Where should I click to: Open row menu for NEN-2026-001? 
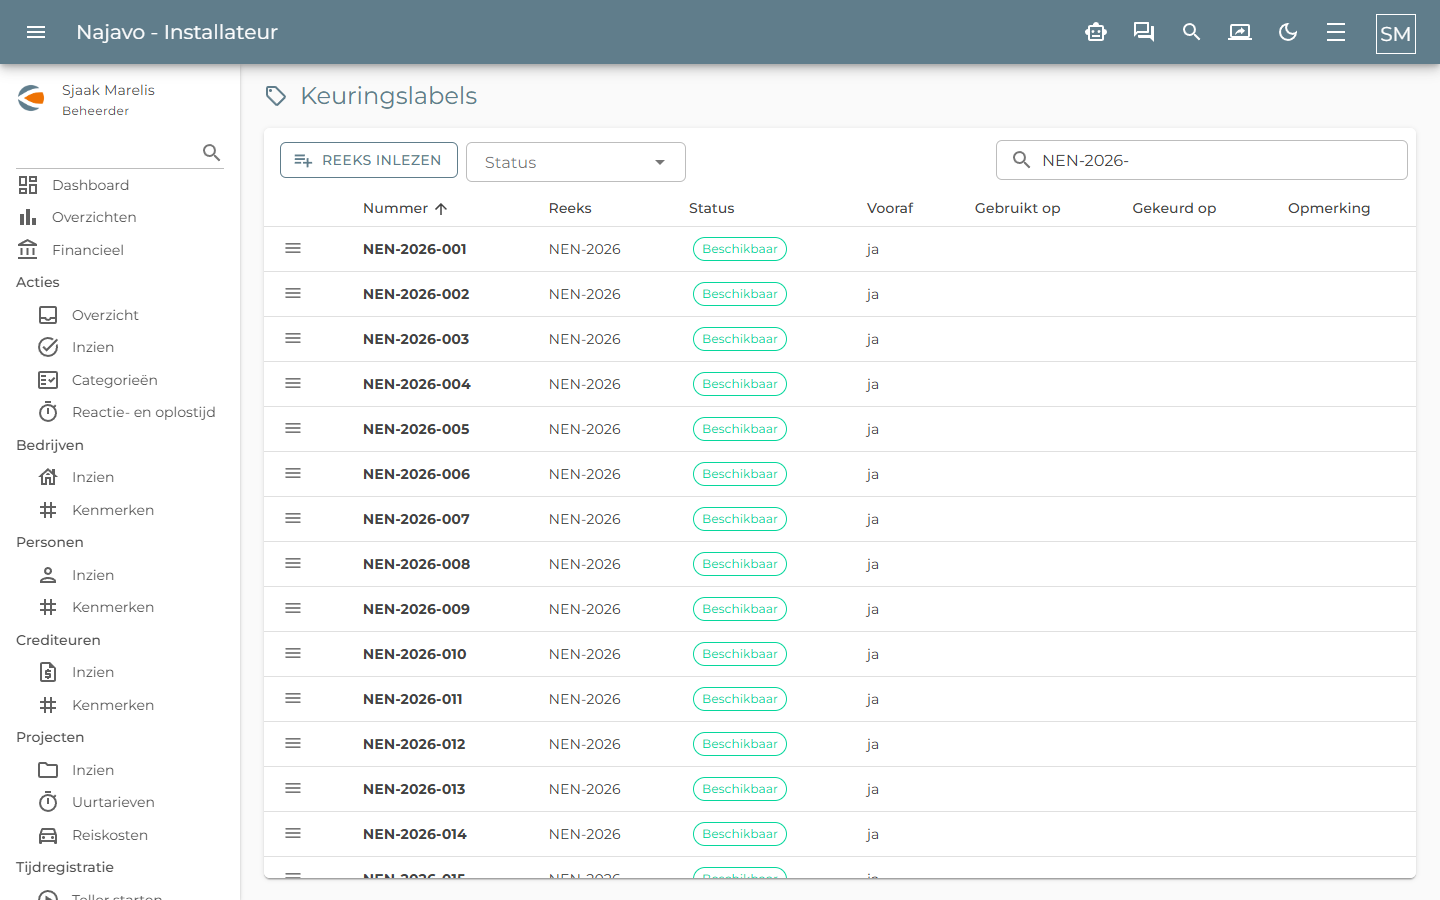(293, 248)
